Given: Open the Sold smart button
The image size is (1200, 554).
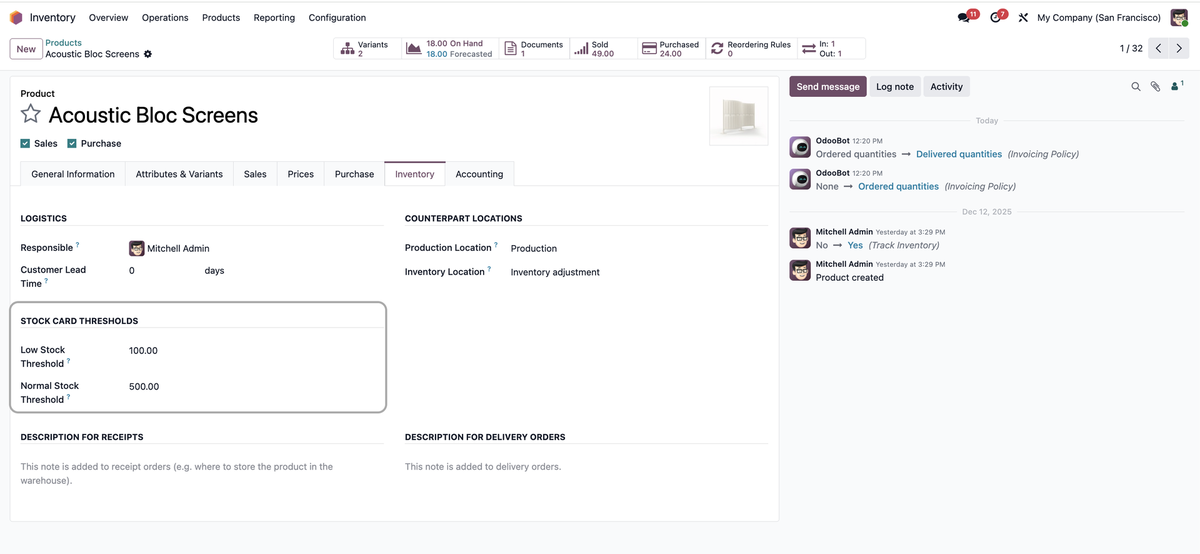Looking at the screenshot, I should [602, 49].
